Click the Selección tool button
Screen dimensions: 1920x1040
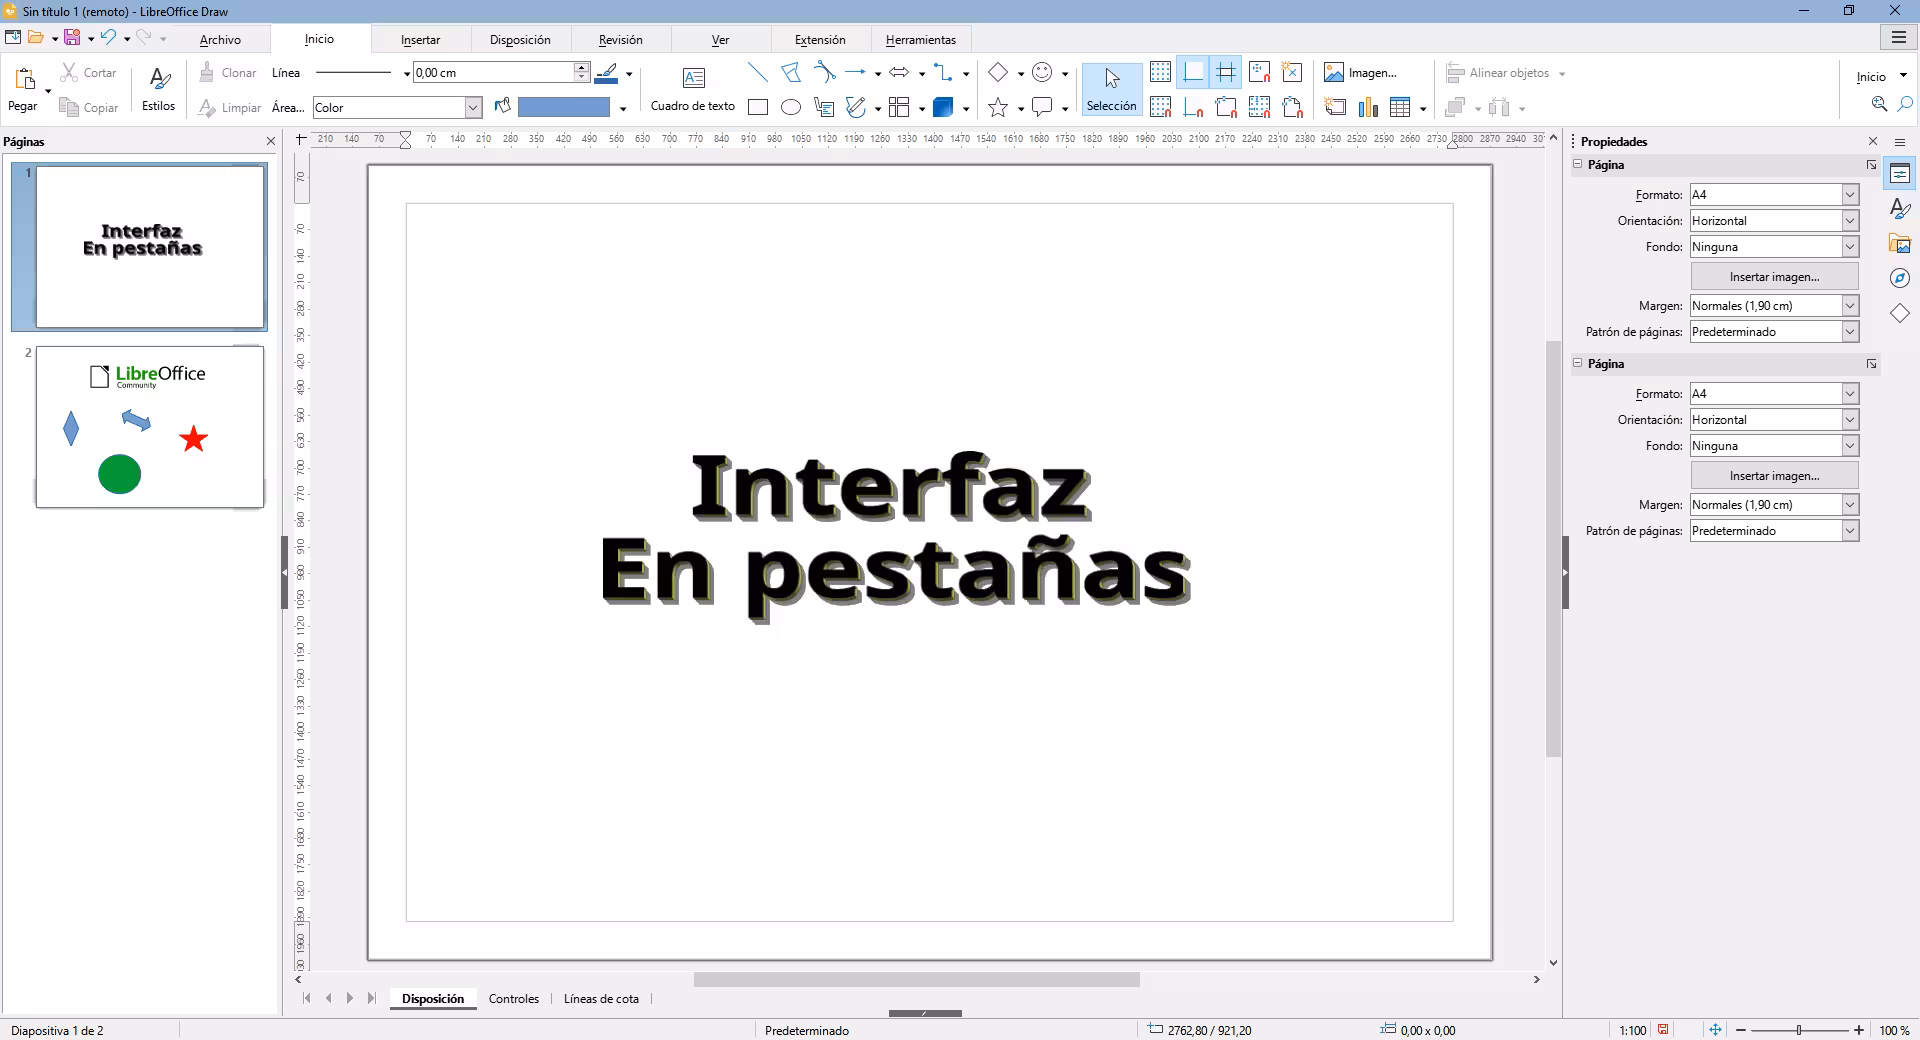pyautogui.click(x=1111, y=89)
